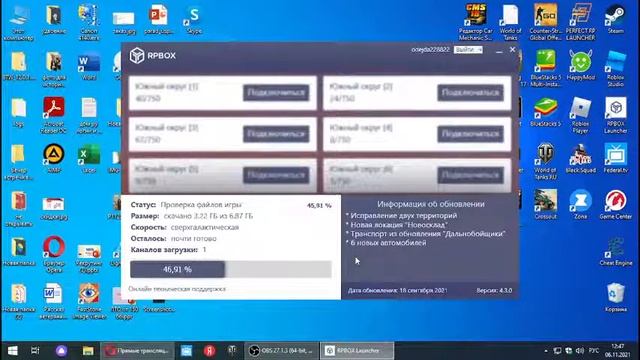The height and width of the screenshot is (360, 640).
Task: Select the Federal.tv shortcut
Action: (616, 159)
